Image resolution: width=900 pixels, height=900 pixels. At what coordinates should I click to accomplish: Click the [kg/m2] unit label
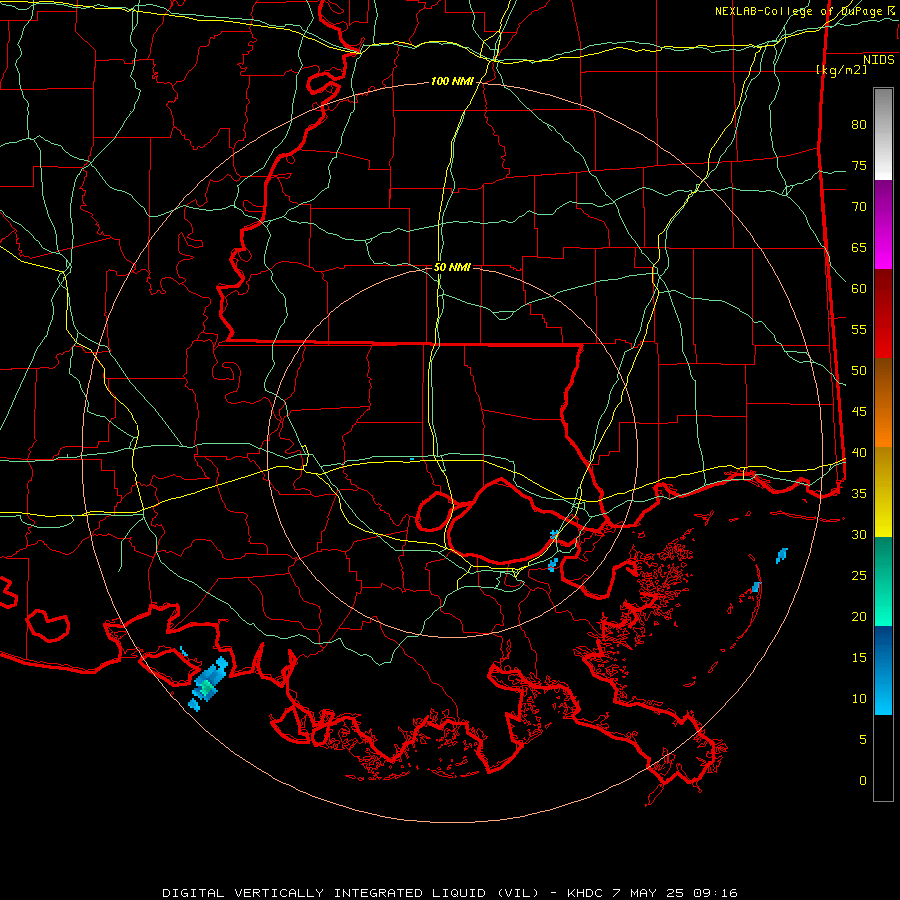[842, 70]
